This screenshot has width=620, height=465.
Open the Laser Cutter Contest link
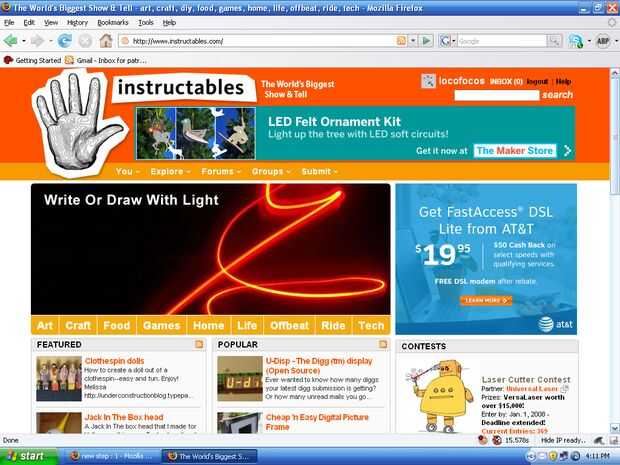click(526, 380)
